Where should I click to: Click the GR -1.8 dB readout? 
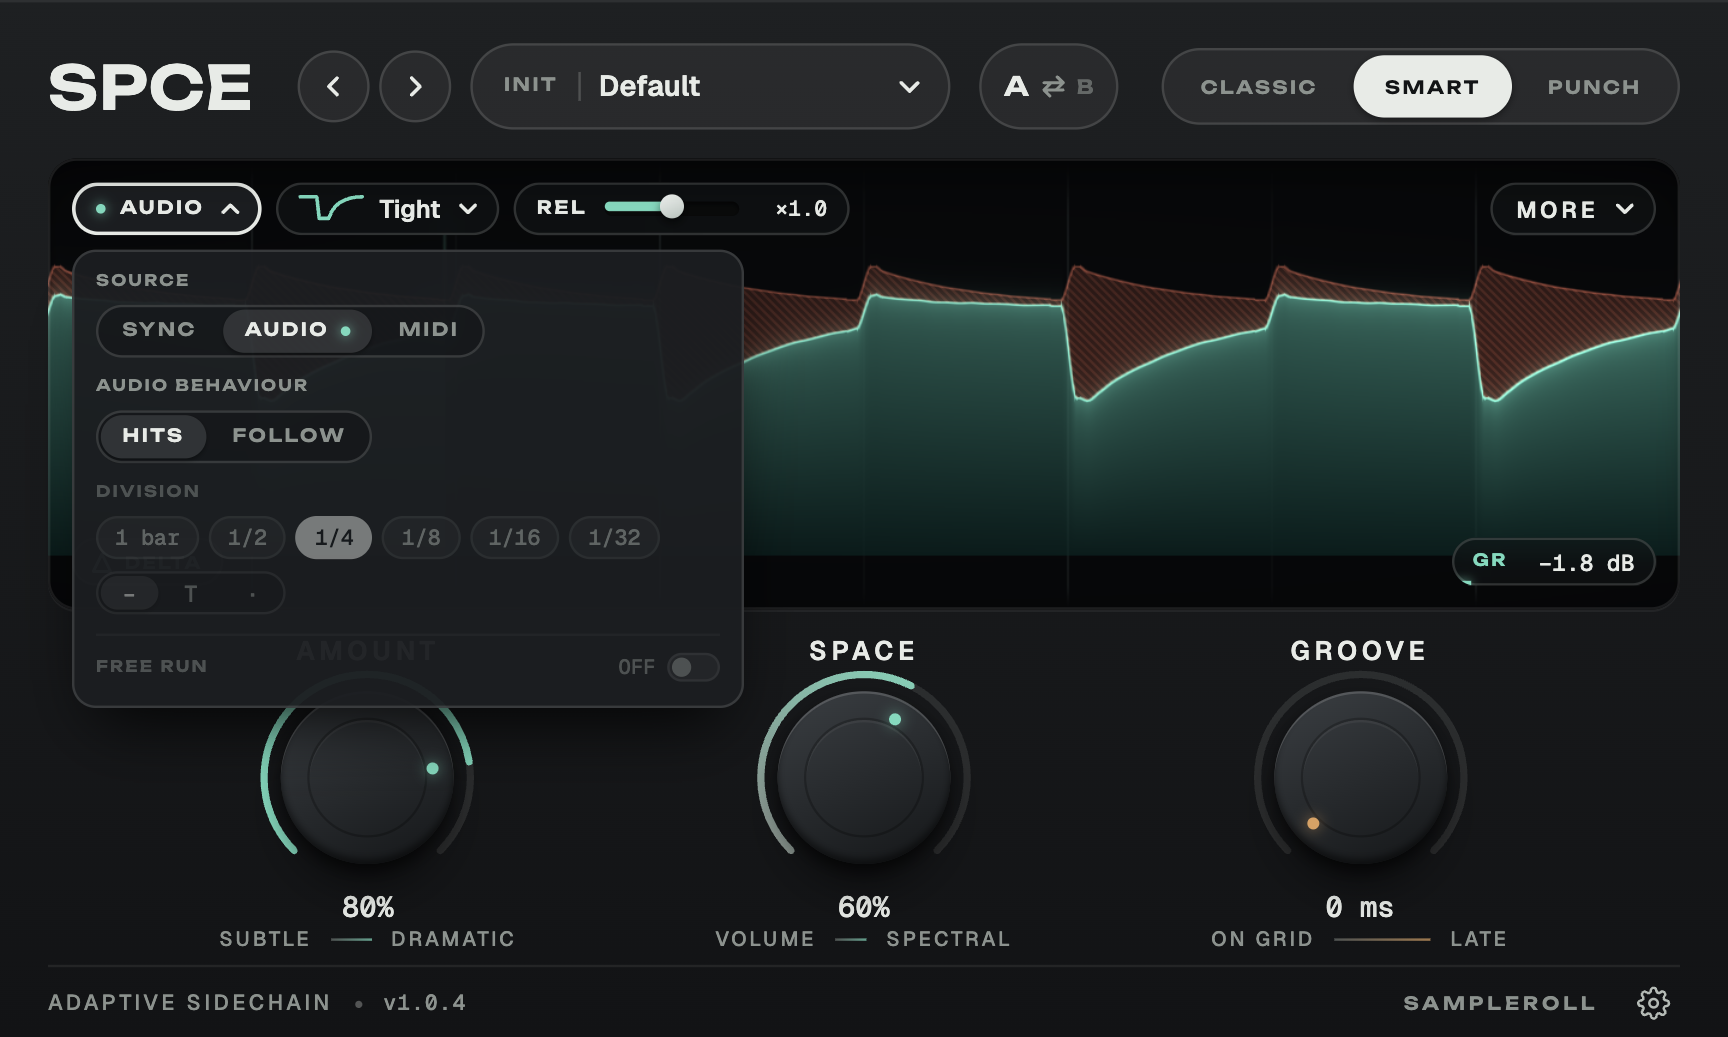[1554, 562]
